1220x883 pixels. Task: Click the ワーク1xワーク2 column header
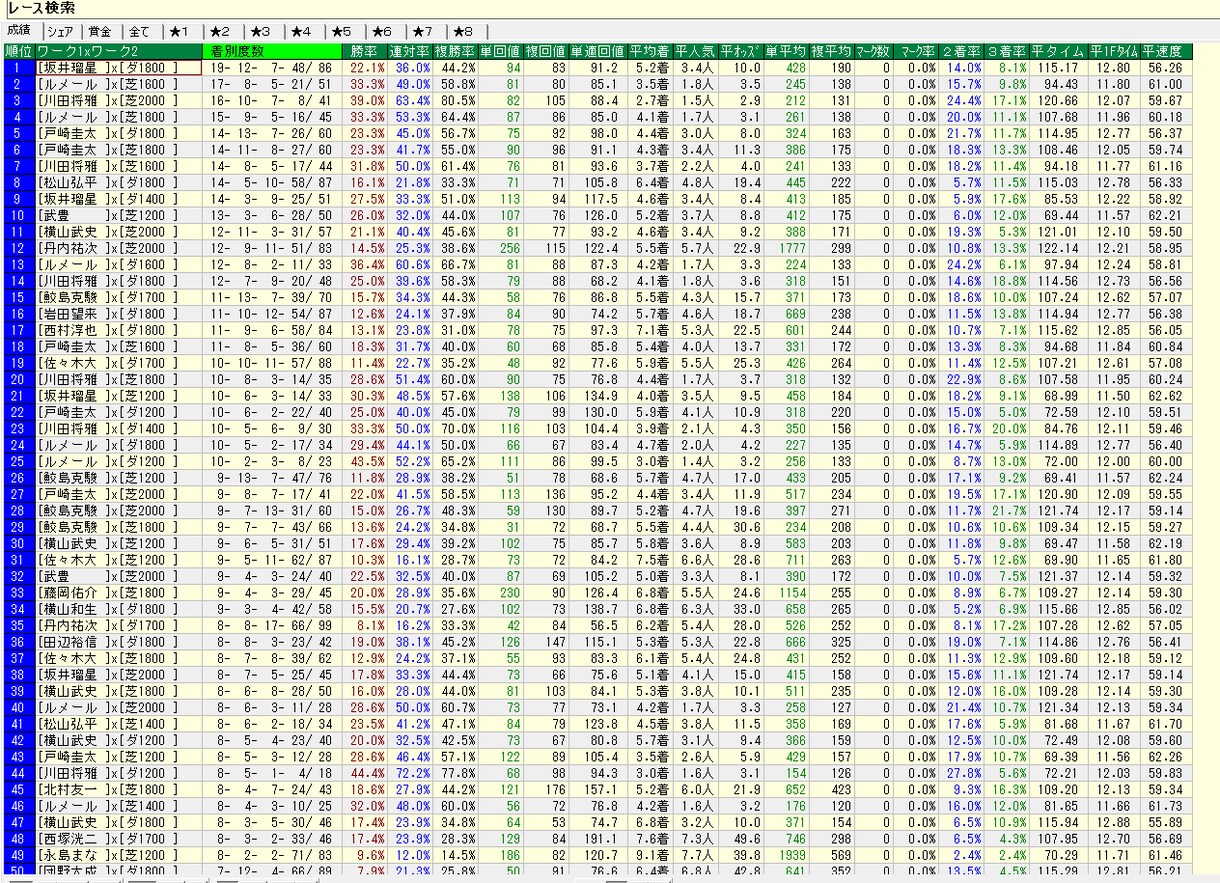[119, 51]
